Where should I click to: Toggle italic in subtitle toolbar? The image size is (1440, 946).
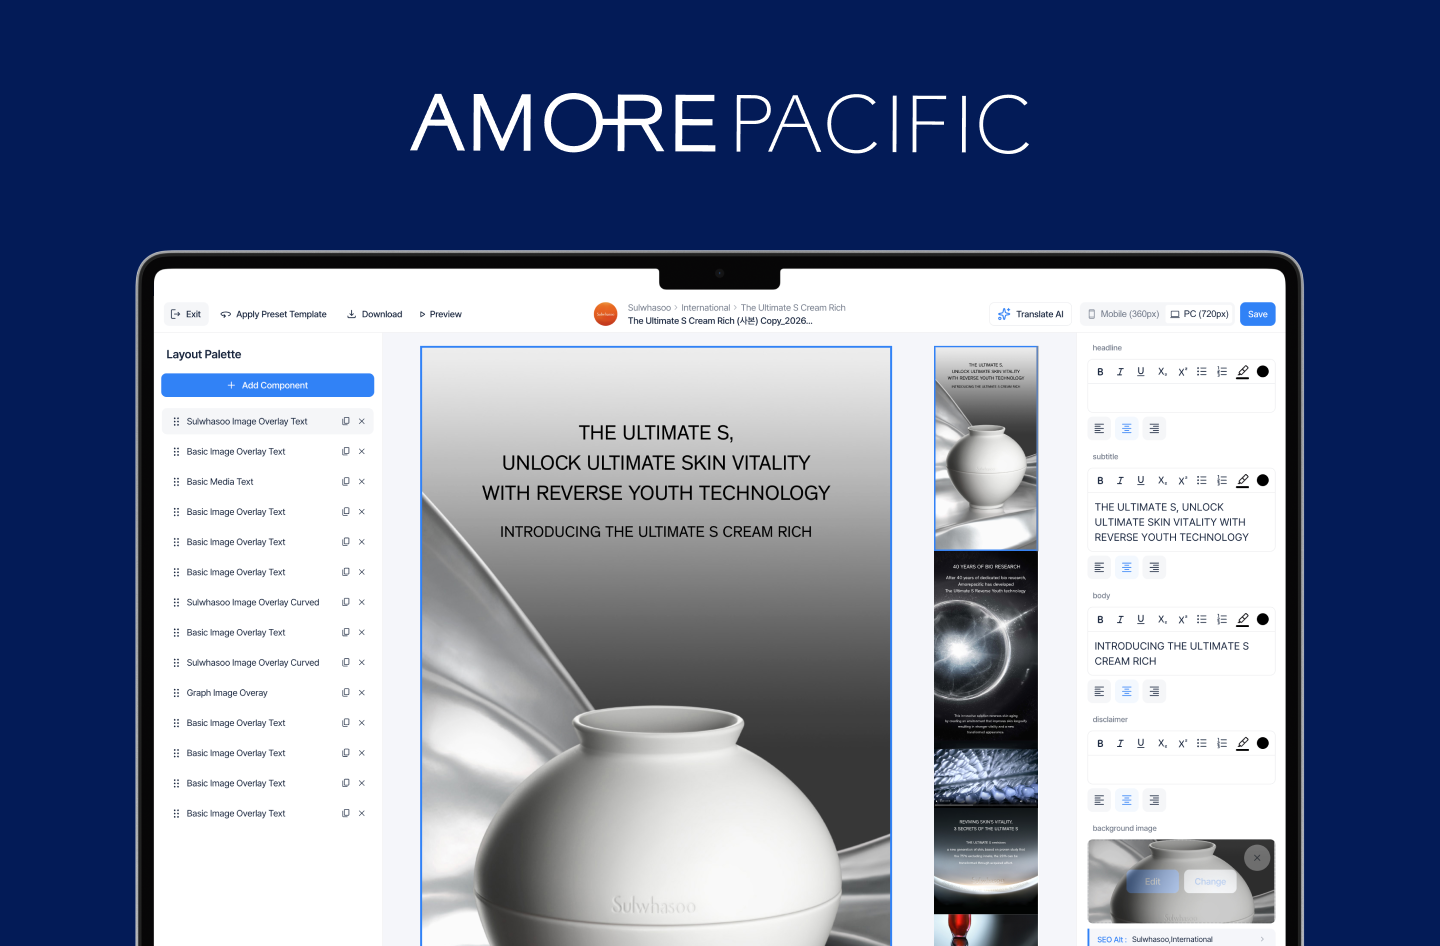pyautogui.click(x=1120, y=481)
